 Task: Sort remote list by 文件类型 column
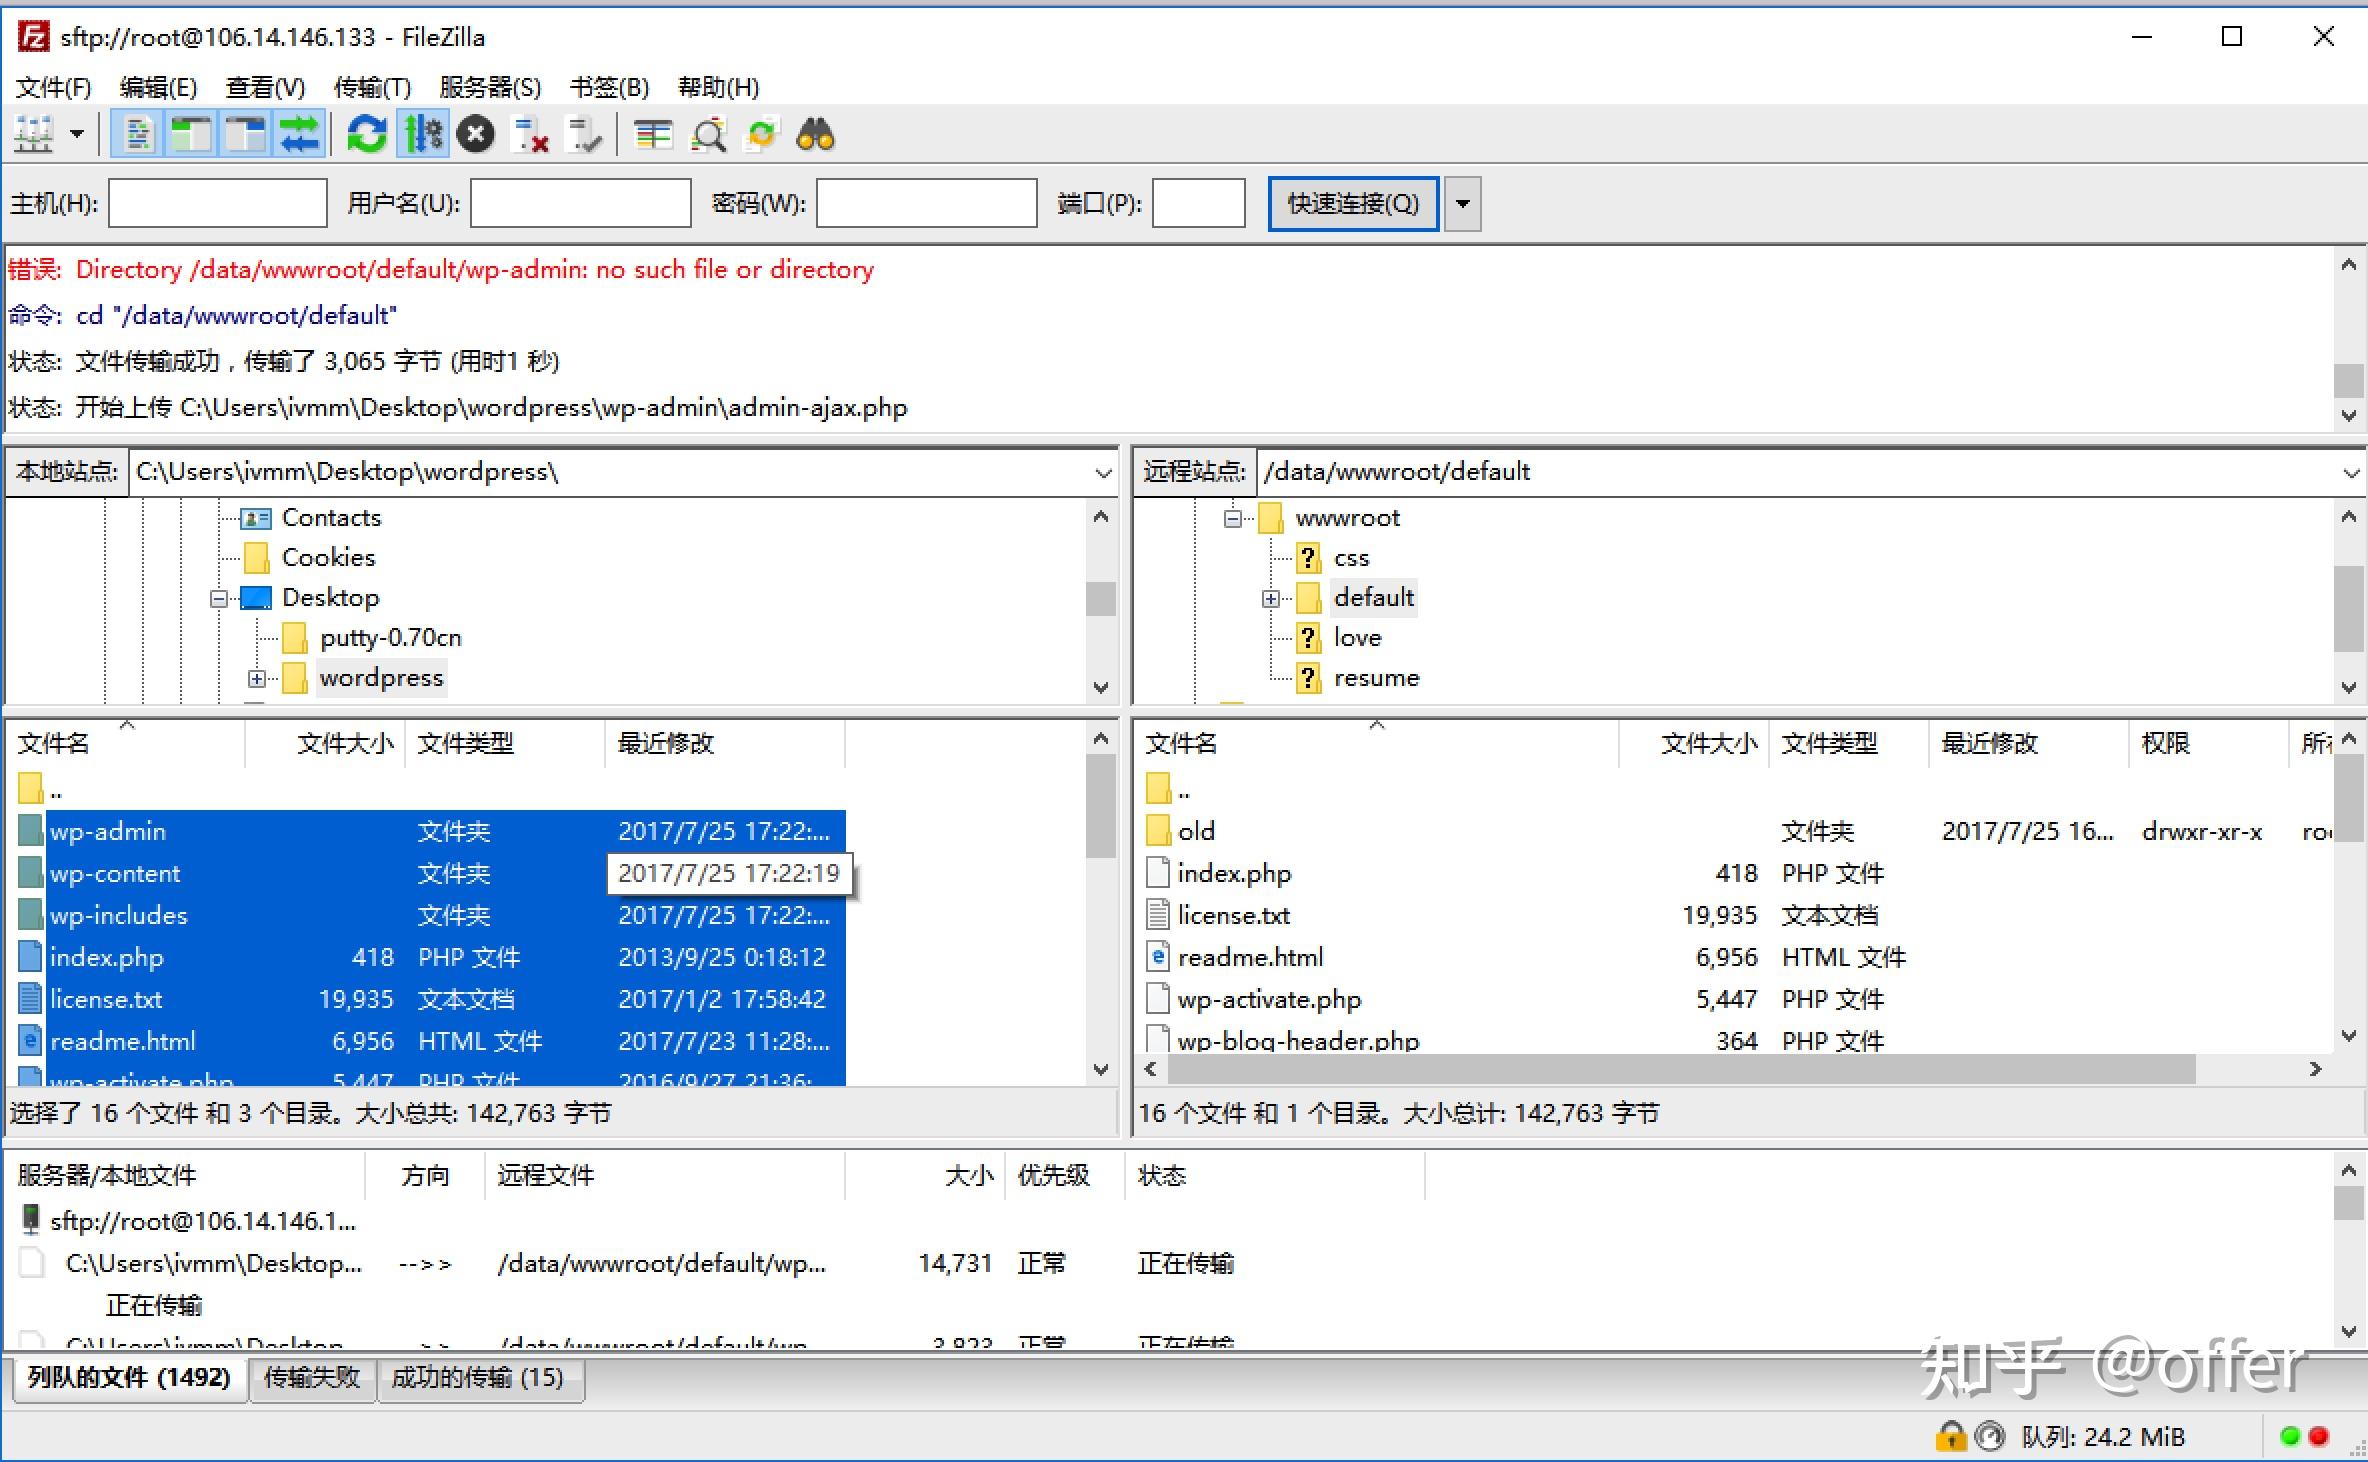1848,743
